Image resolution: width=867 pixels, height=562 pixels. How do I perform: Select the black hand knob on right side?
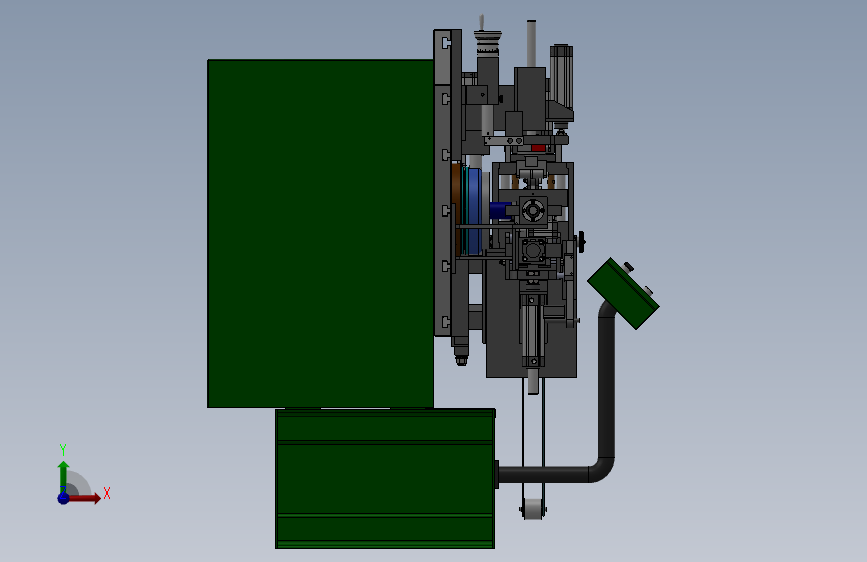pos(581,242)
